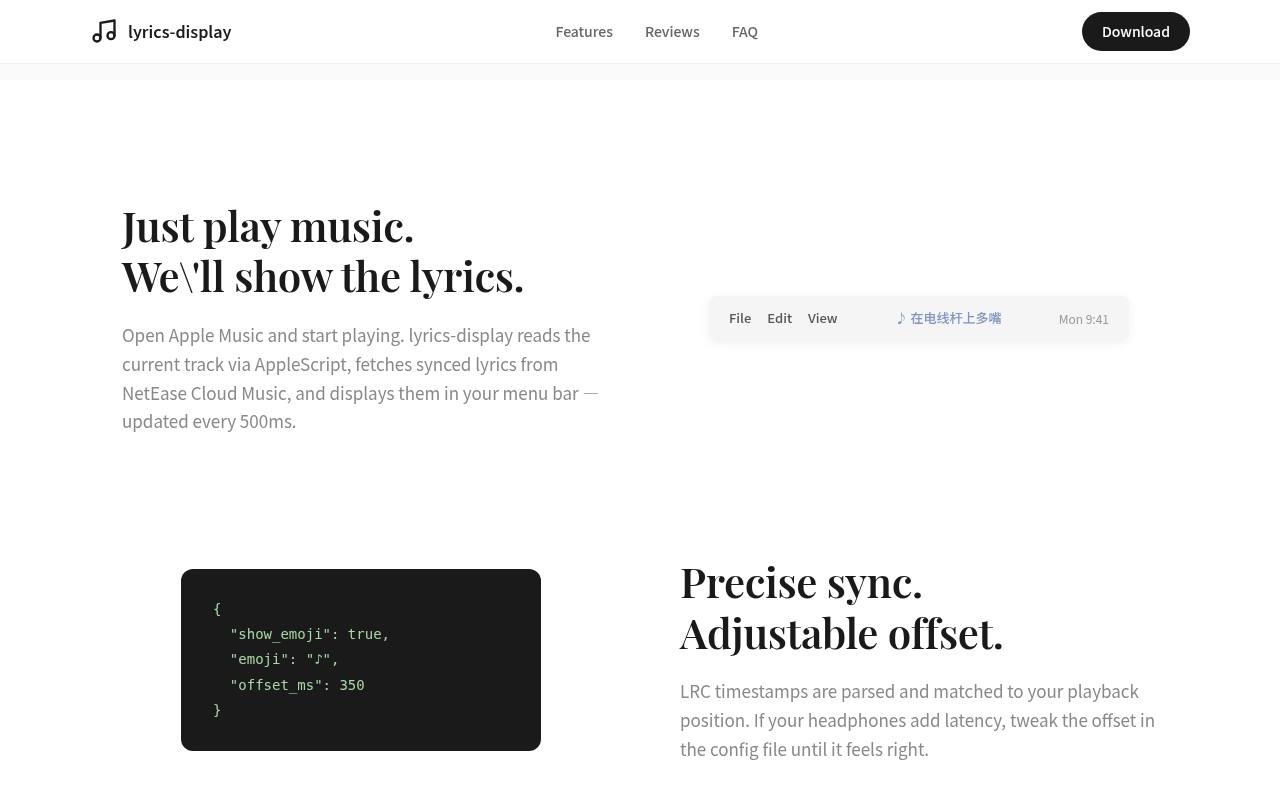Open the Reviews nav link

pos(672,32)
